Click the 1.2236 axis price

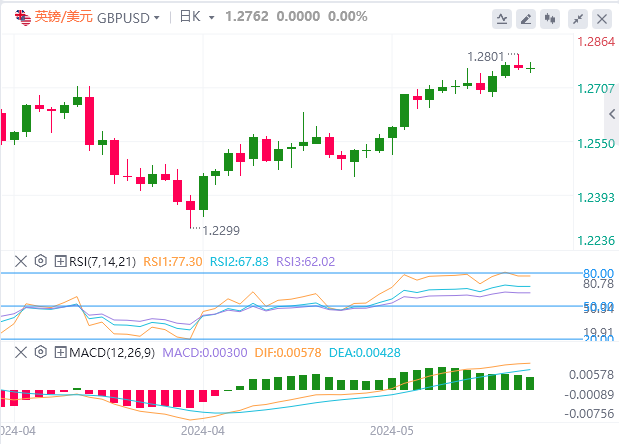coord(596,240)
